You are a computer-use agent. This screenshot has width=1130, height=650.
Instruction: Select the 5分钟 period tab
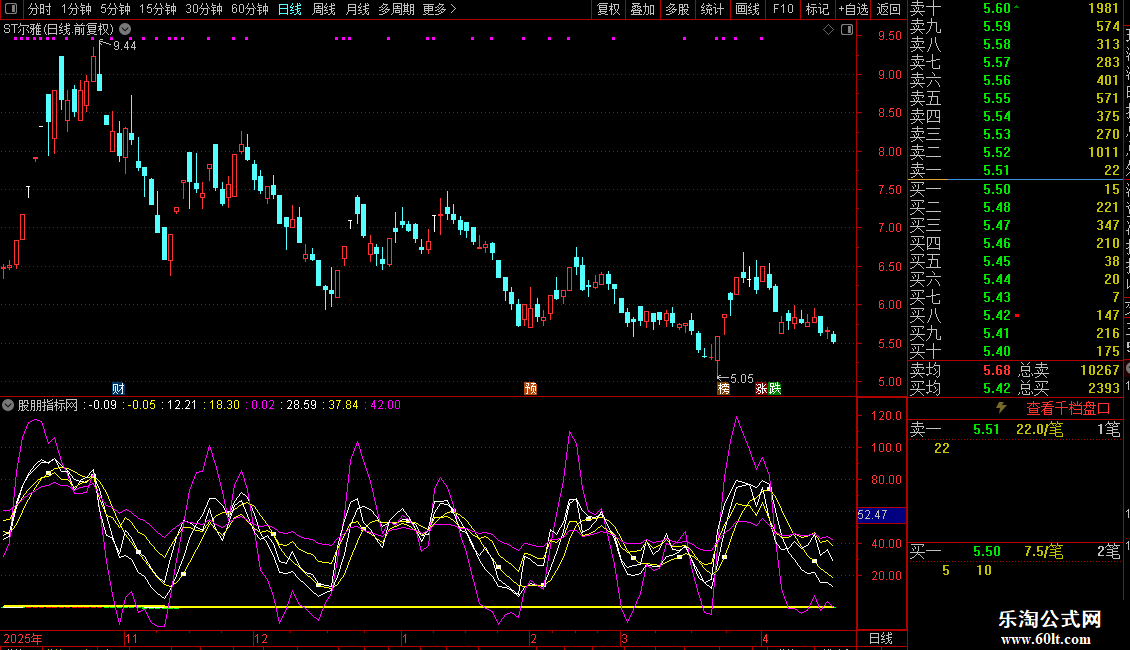[115, 9]
